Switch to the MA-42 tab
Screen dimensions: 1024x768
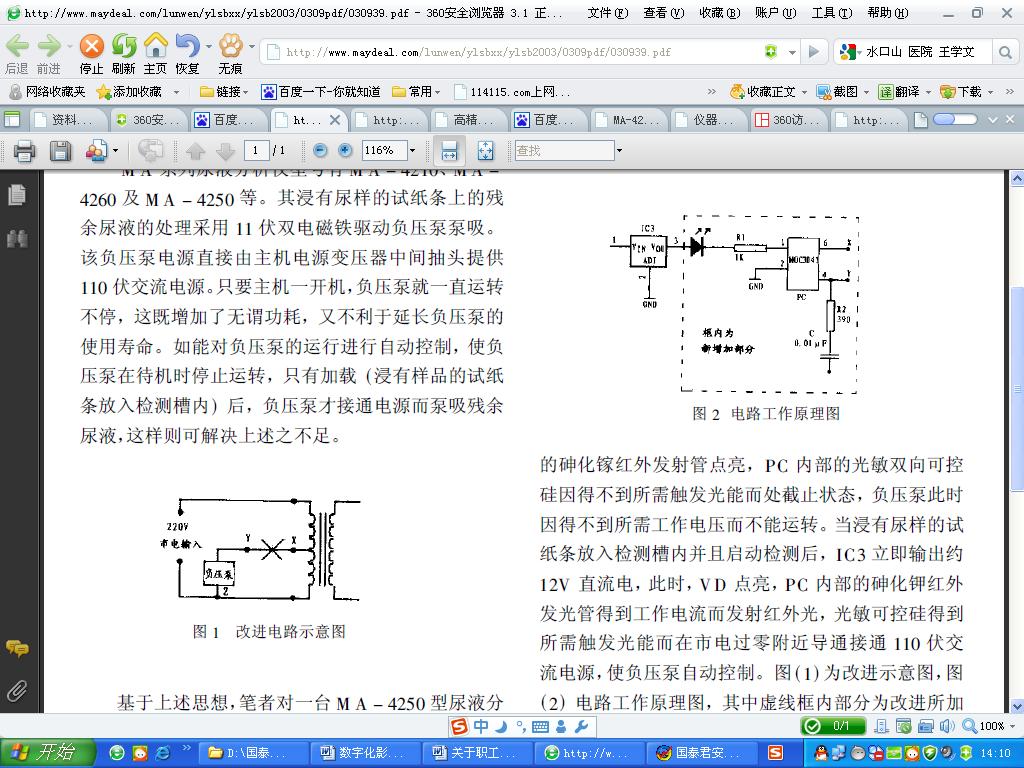[x=627, y=120]
